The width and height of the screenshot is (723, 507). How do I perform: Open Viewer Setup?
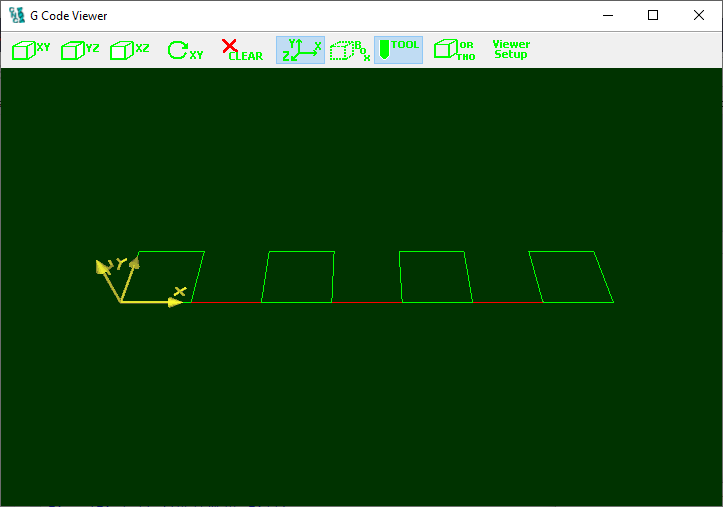click(511, 50)
